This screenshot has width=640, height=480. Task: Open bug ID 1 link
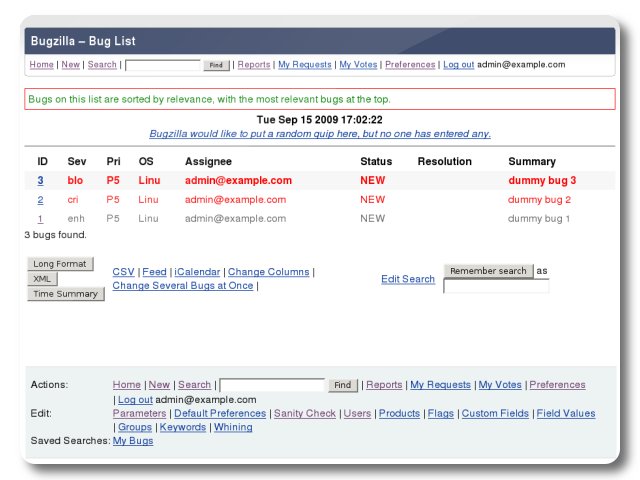click(42, 219)
